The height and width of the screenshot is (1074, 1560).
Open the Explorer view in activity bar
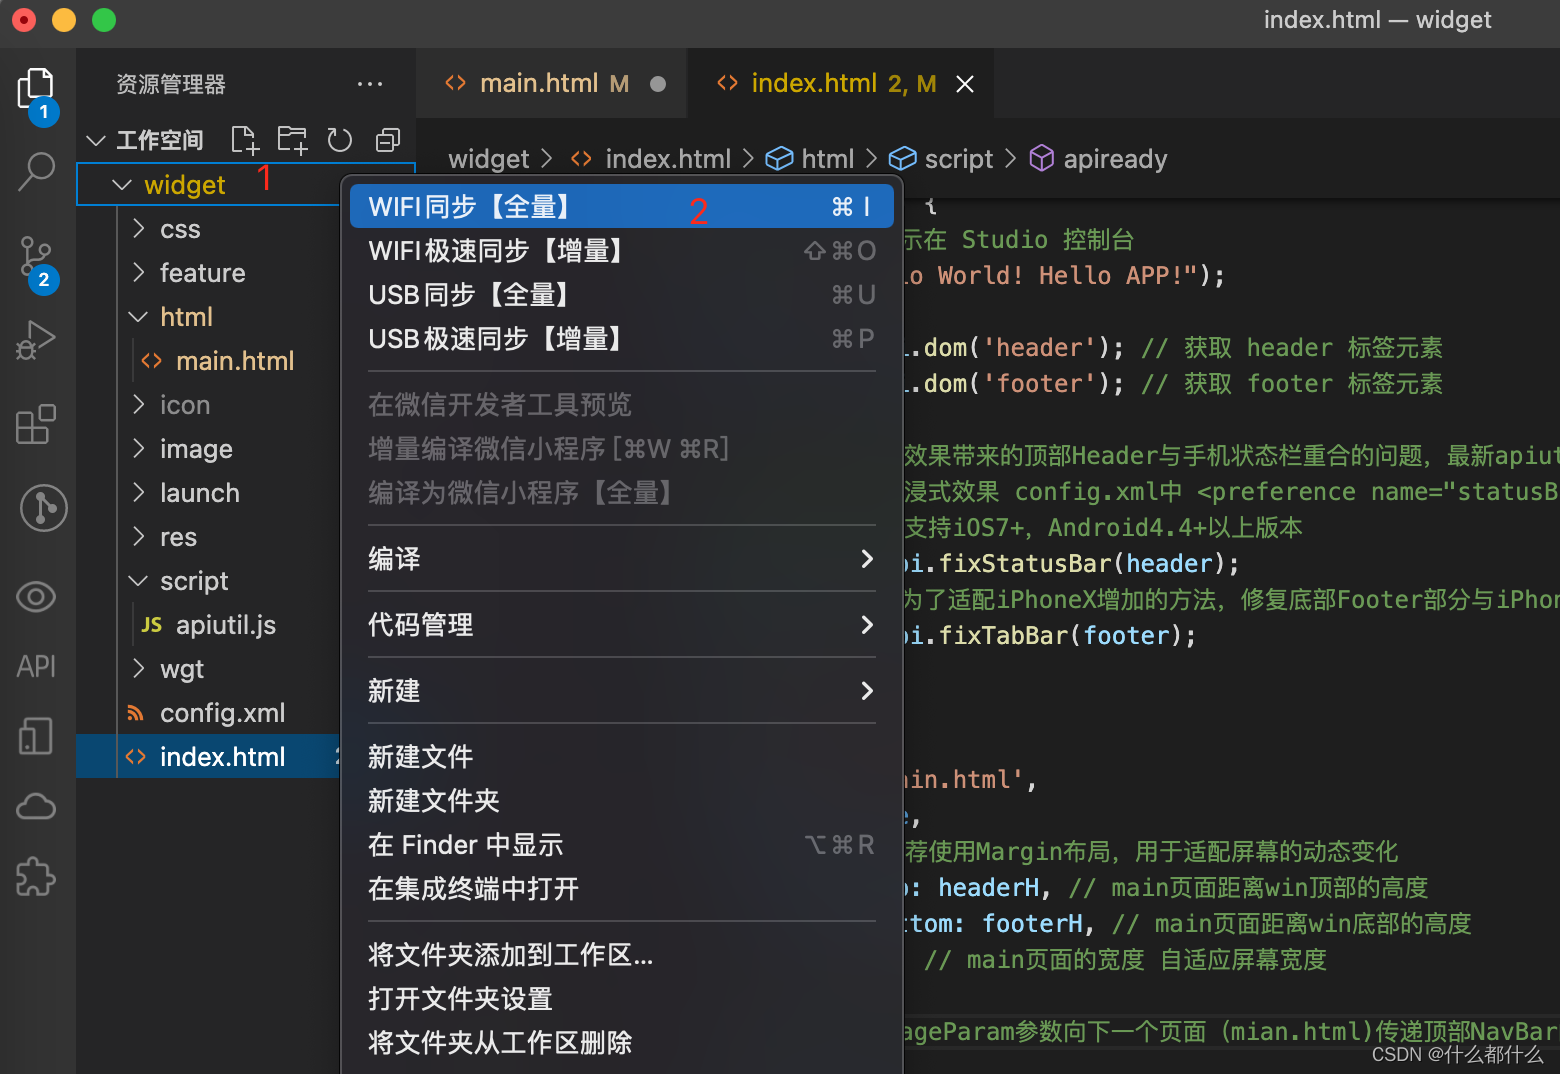tap(37, 90)
